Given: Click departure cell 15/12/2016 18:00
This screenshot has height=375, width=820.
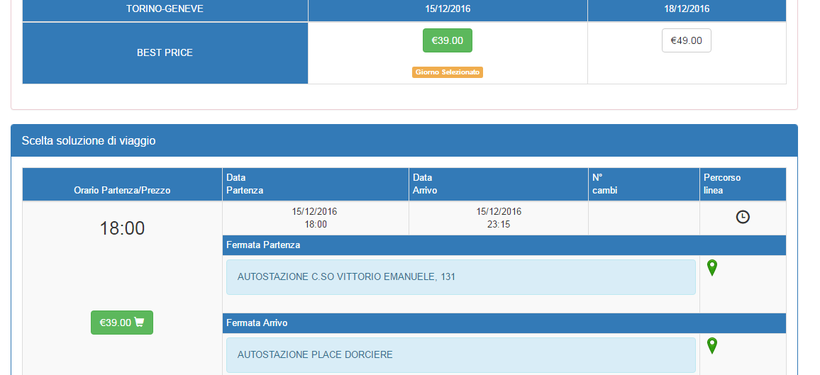Looking at the screenshot, I should pyautogui.click(x=315, y=218).
